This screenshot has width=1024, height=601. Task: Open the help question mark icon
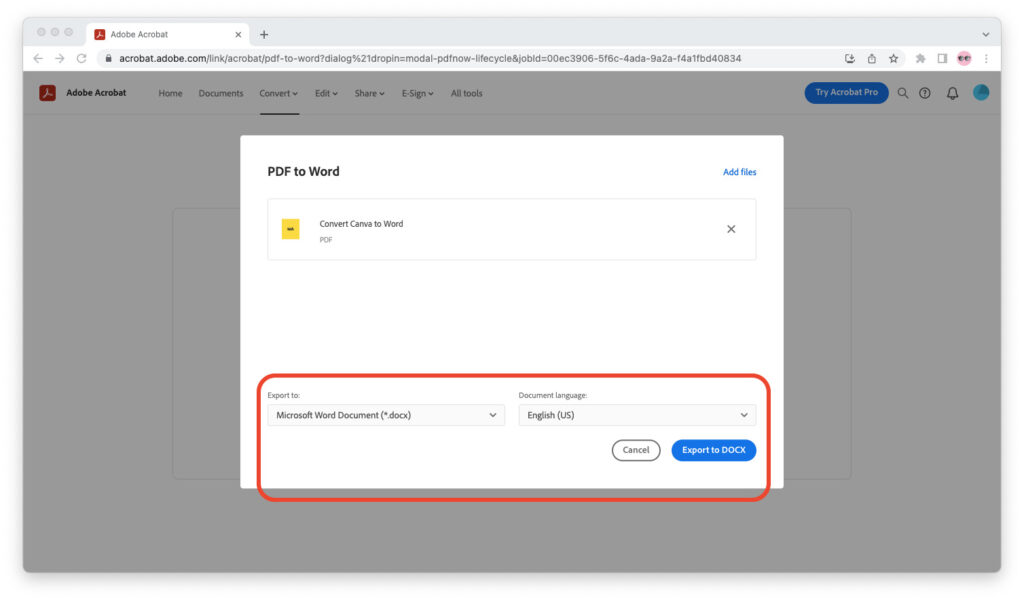[925, 93]
